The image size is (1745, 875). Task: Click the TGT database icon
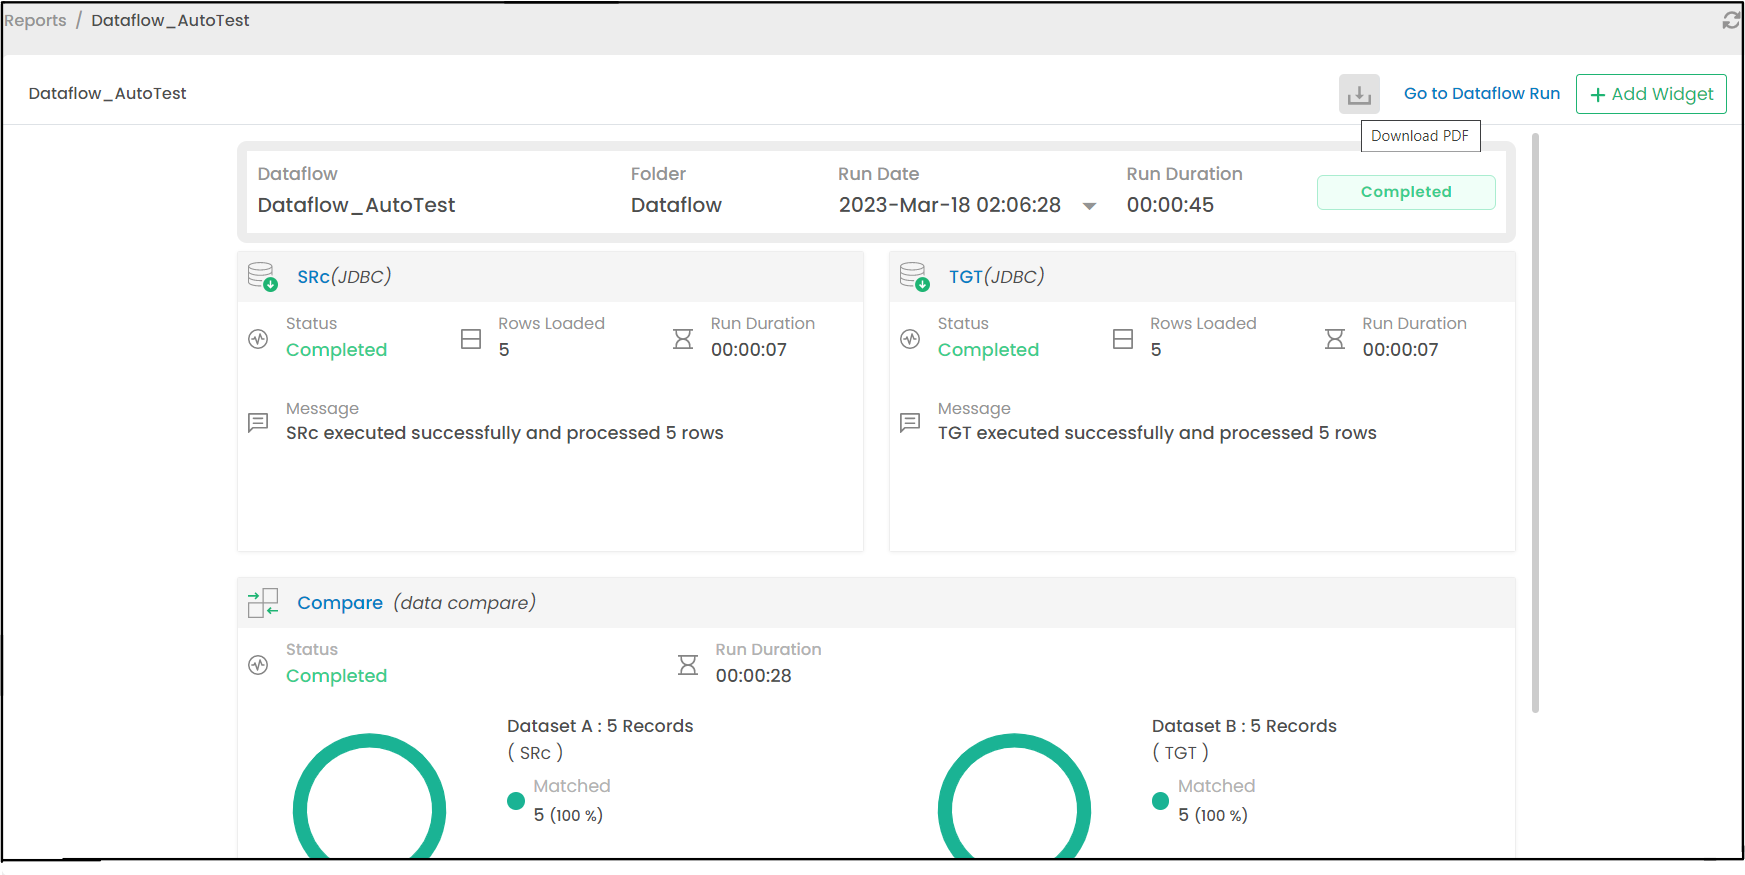[x=914, y=276]
